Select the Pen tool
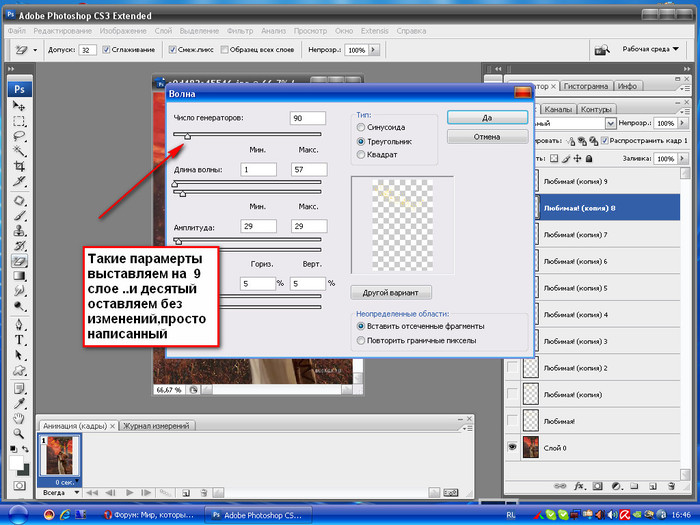 19,325
